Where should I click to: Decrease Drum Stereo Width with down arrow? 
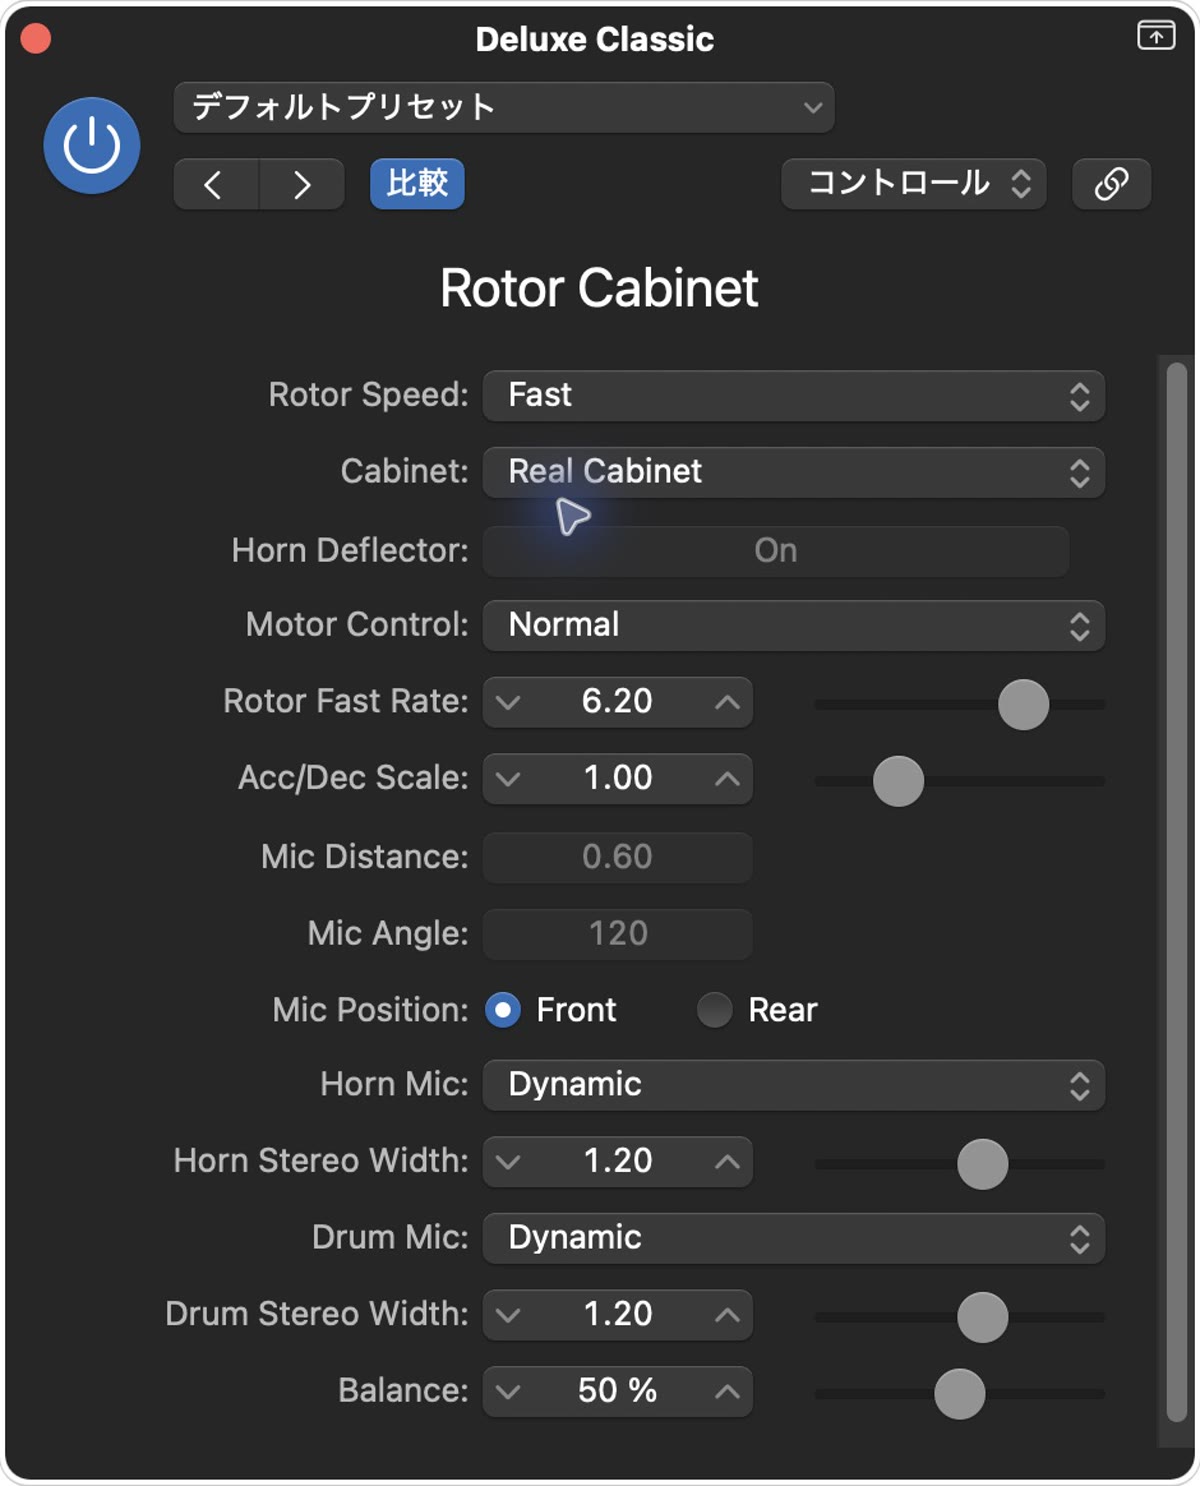(509, 1315)
